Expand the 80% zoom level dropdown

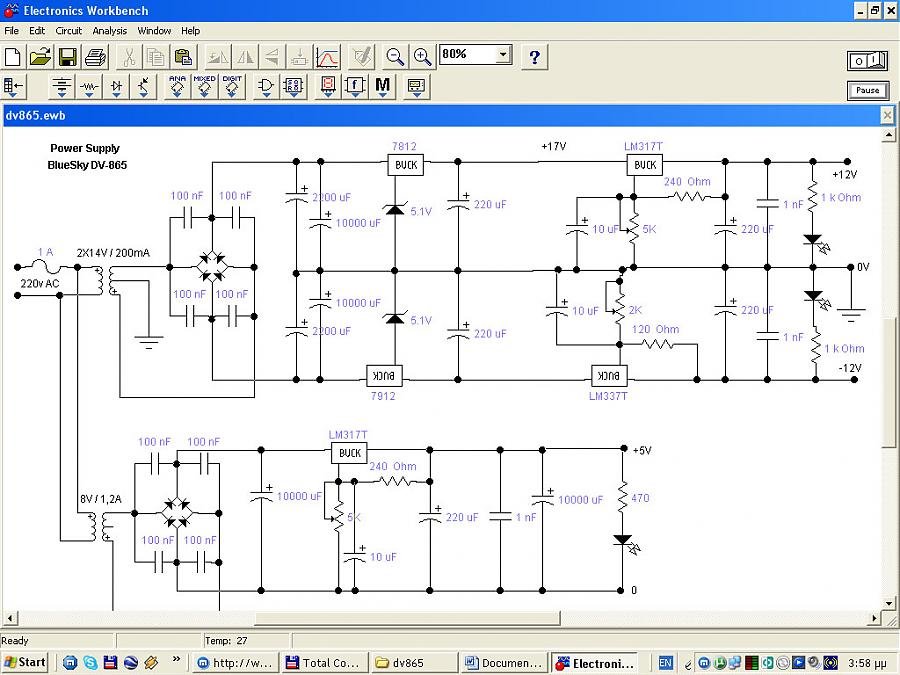pyautogui.click(x=502, y=55)
